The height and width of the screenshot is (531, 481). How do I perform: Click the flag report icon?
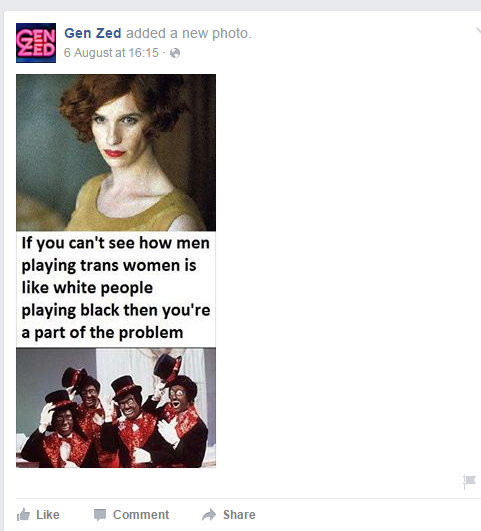(x=469, y=481)
